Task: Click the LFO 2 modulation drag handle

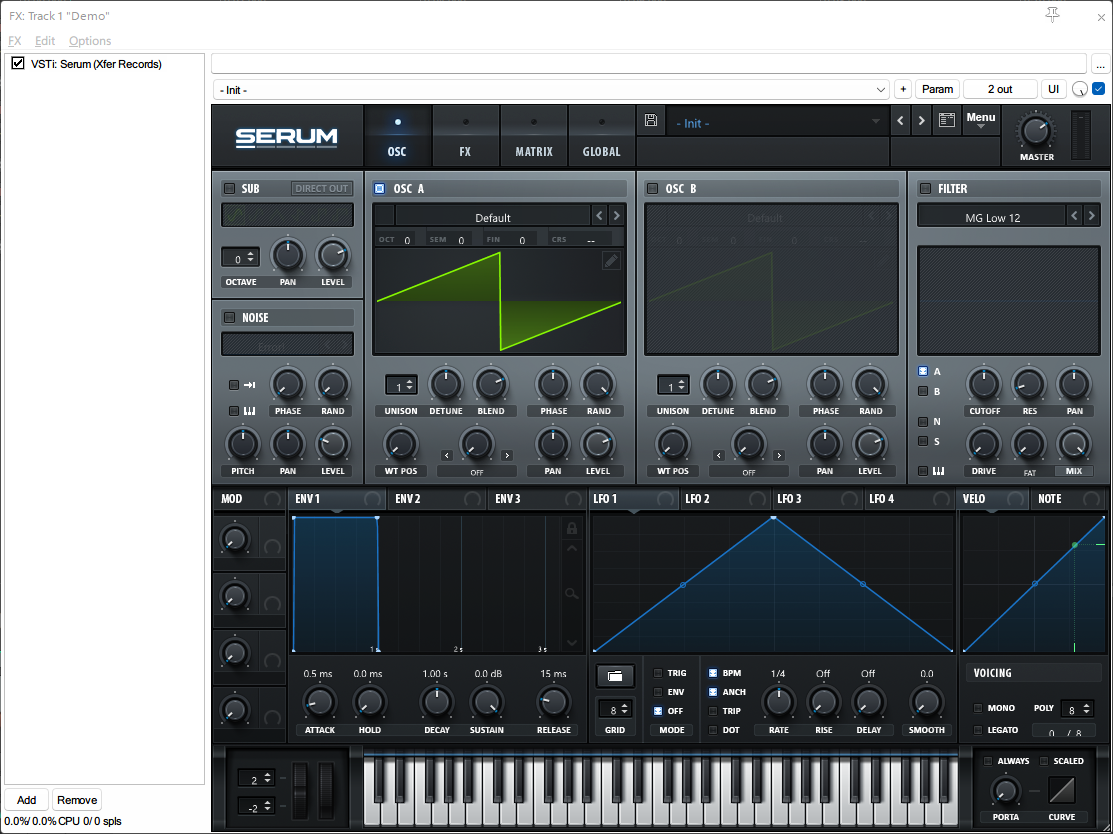Action: (757, 499)
